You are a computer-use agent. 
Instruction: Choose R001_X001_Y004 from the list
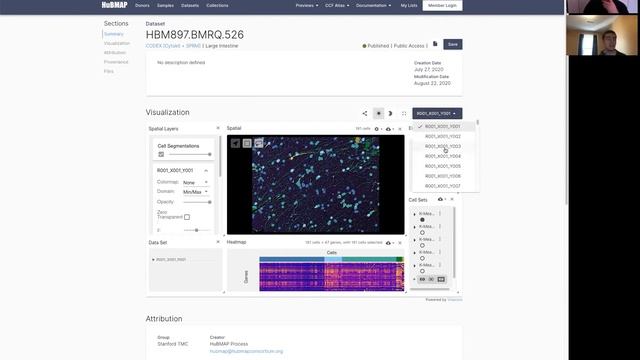point(443,156)
